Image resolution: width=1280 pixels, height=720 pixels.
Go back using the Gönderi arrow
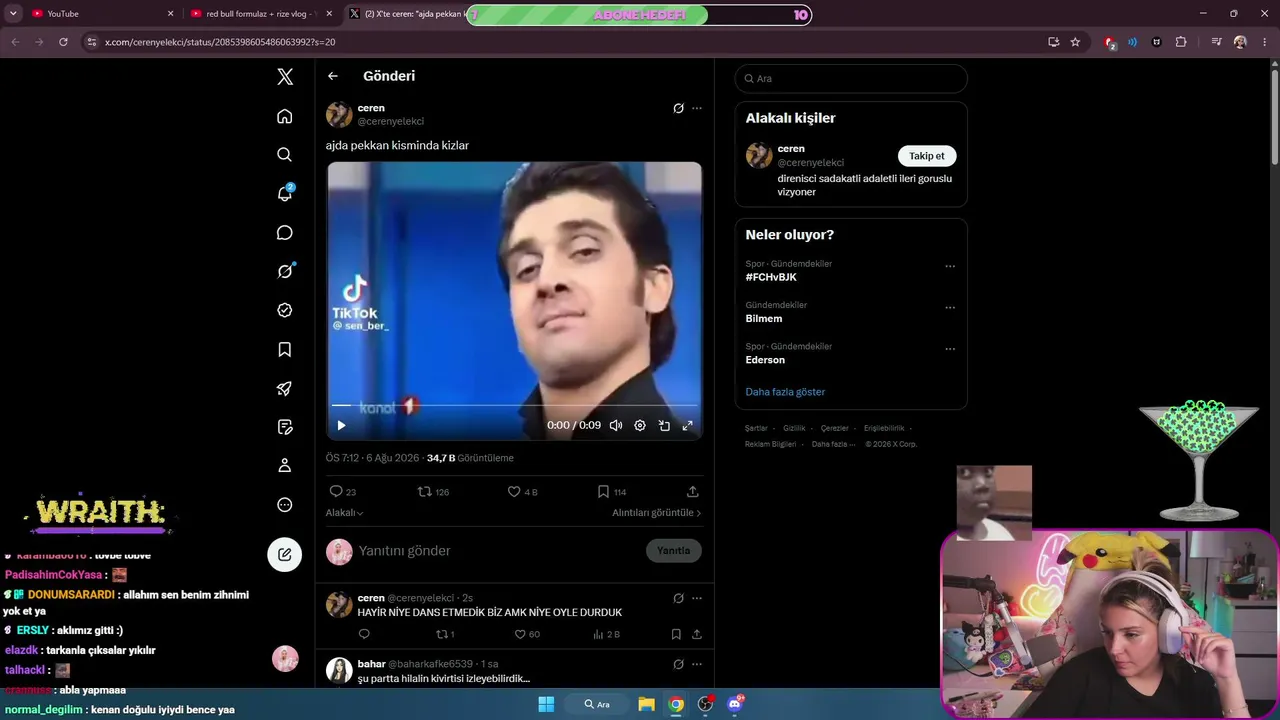point(333,76)
